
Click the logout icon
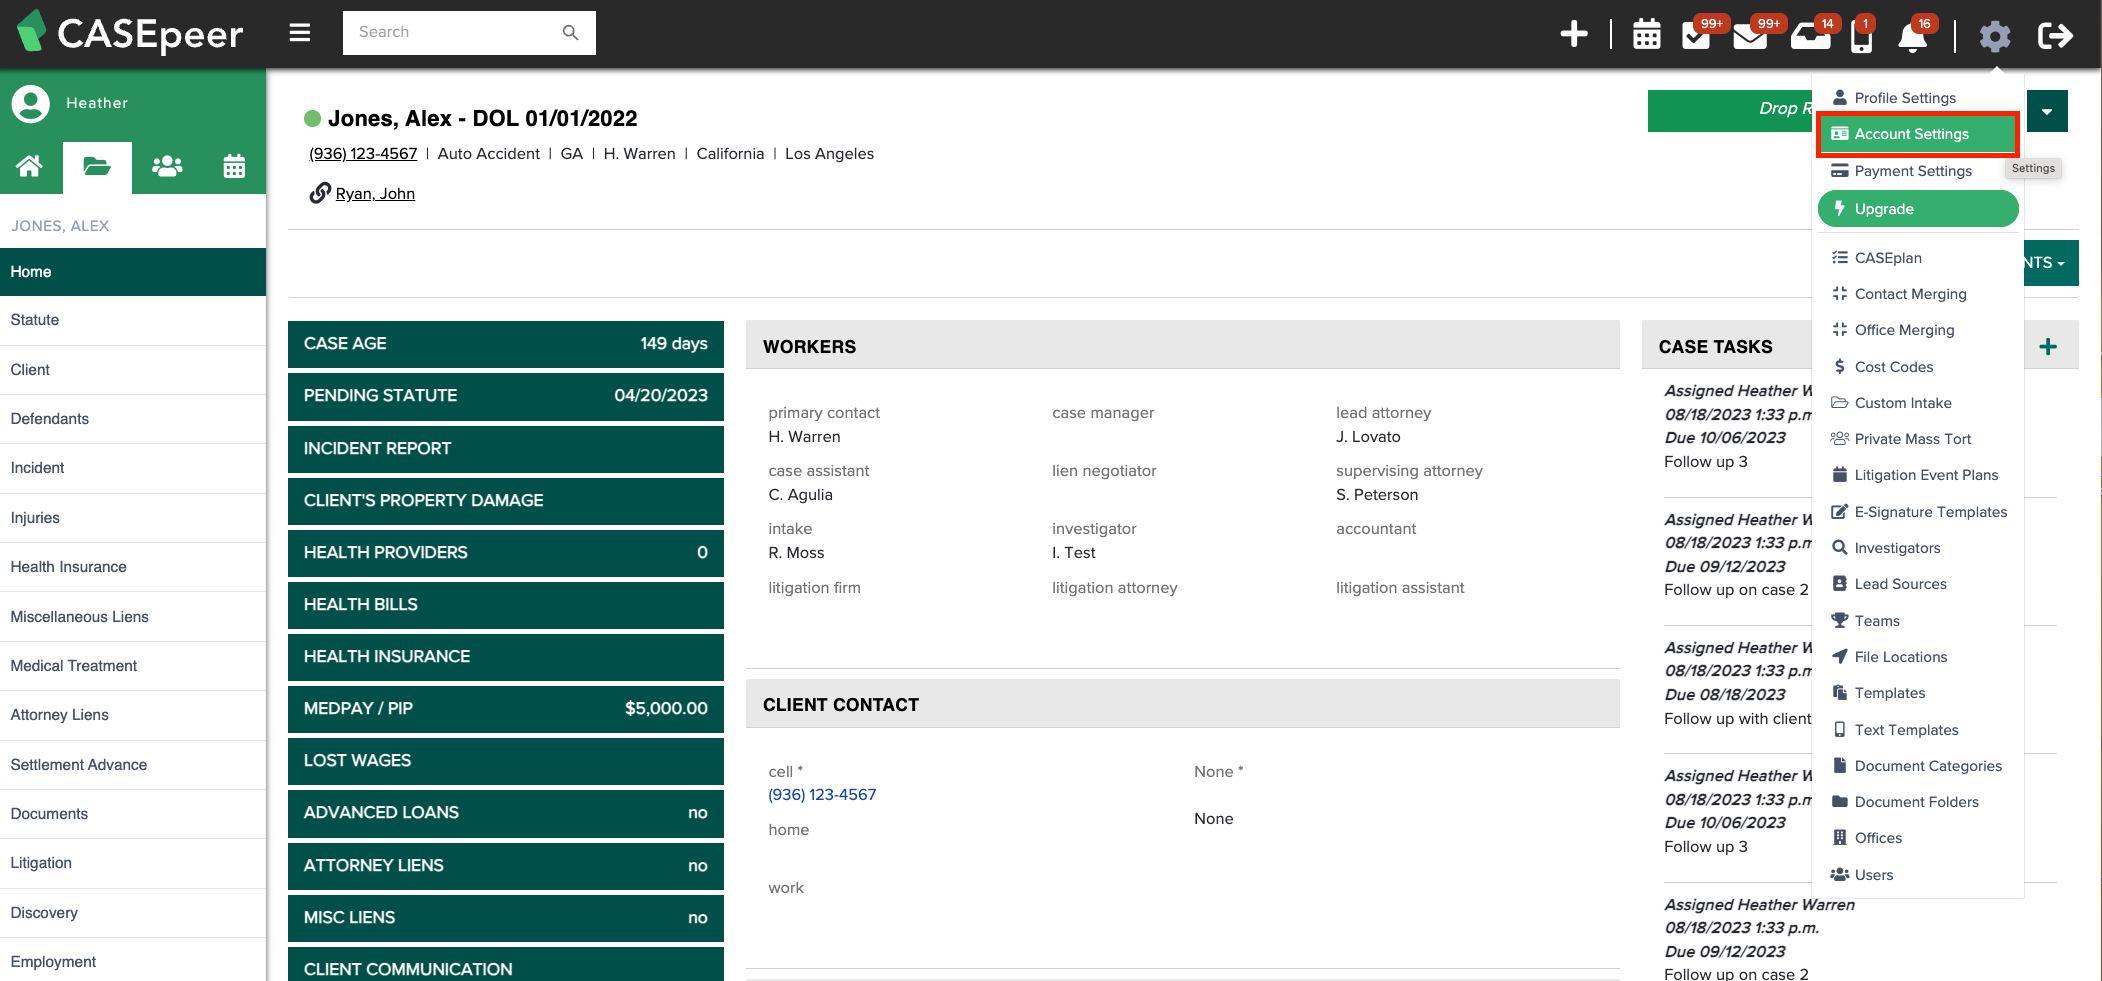tap(2055, 37)
